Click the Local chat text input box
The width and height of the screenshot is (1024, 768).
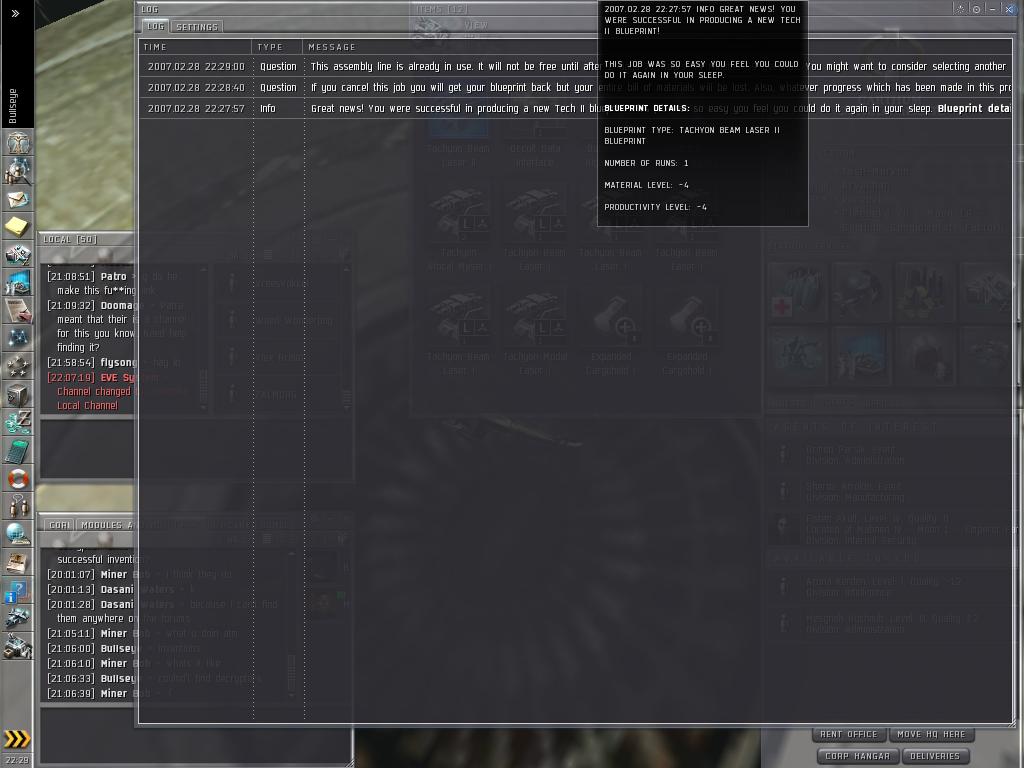pyautogui.click(x=88, y=449)
